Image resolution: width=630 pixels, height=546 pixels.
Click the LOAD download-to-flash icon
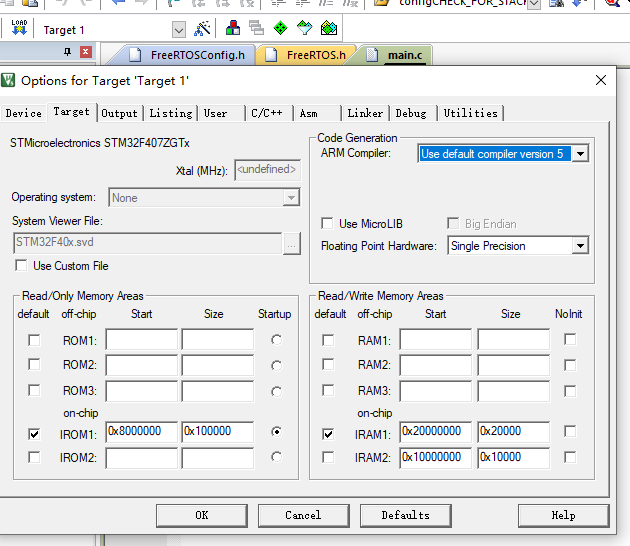coord(19,28)
